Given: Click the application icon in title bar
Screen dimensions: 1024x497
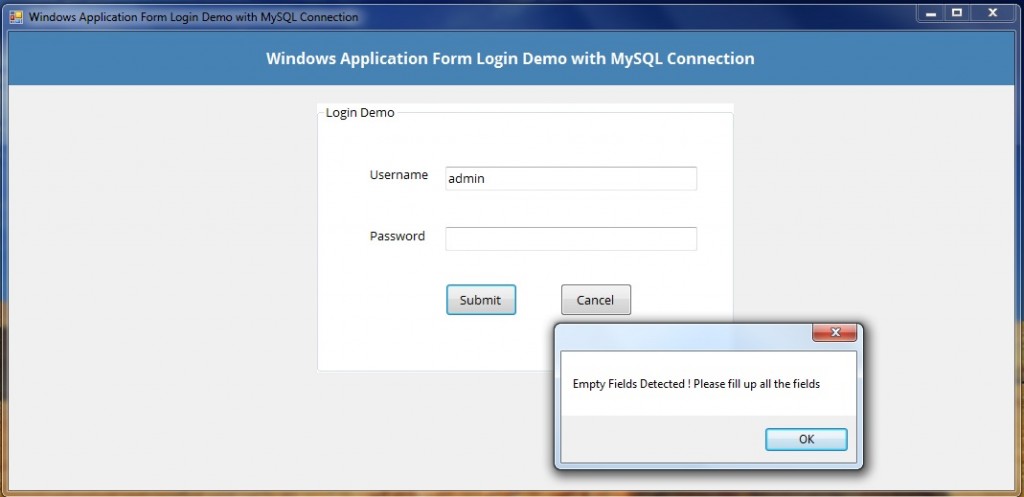Looking at the screenshot, I should coord(15,17).
